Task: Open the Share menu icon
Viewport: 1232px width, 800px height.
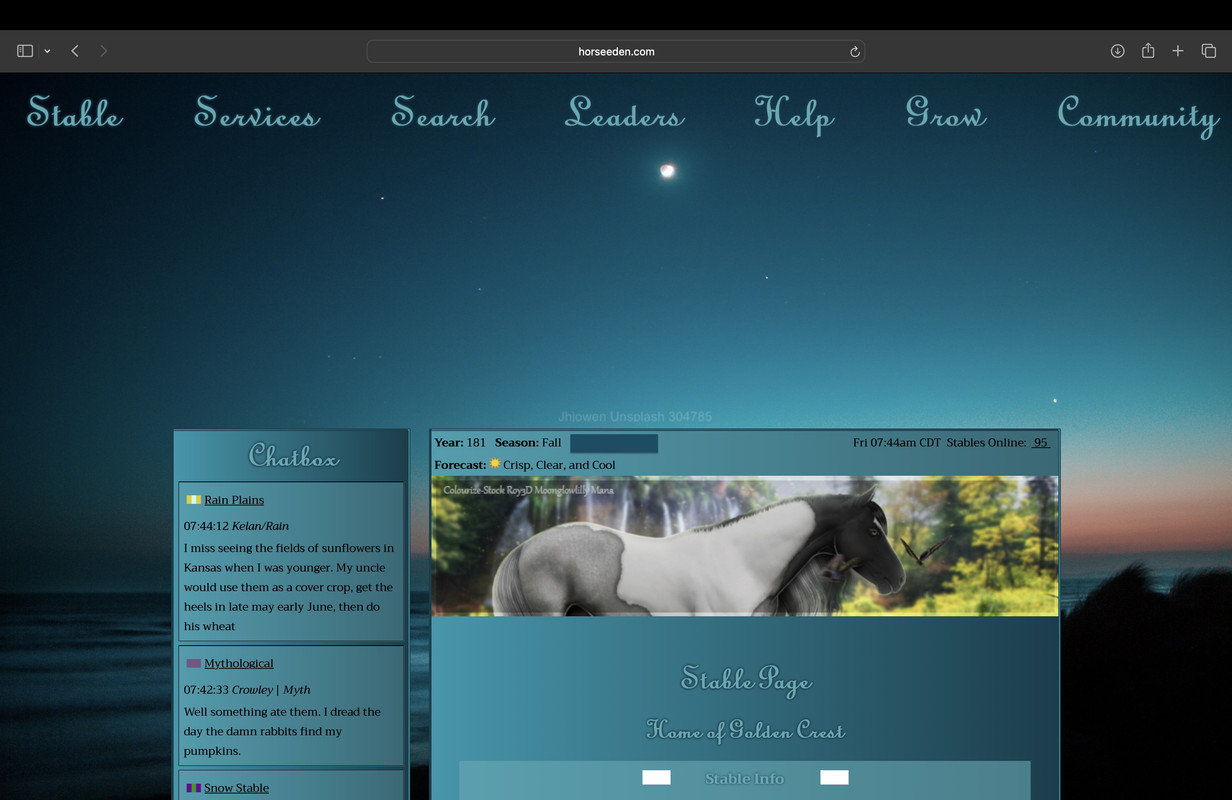Action: pos(1148,51)
